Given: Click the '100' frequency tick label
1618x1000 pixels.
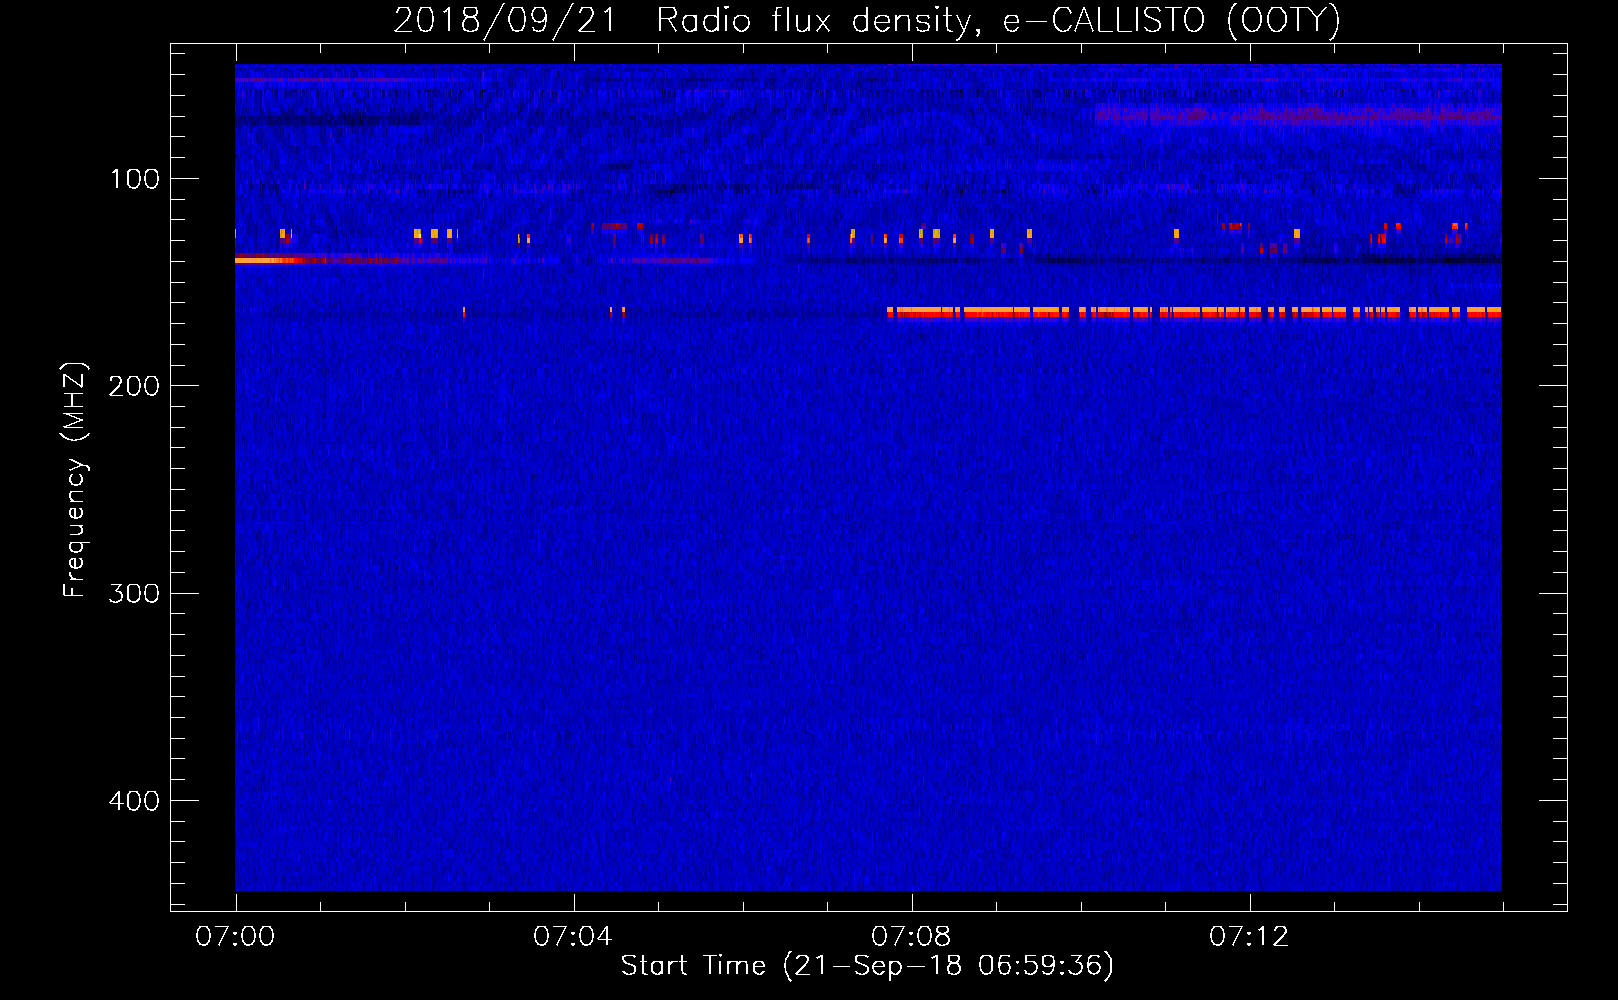Looking at the screenshot, I should pyautogui.click(x=135, y=179).
